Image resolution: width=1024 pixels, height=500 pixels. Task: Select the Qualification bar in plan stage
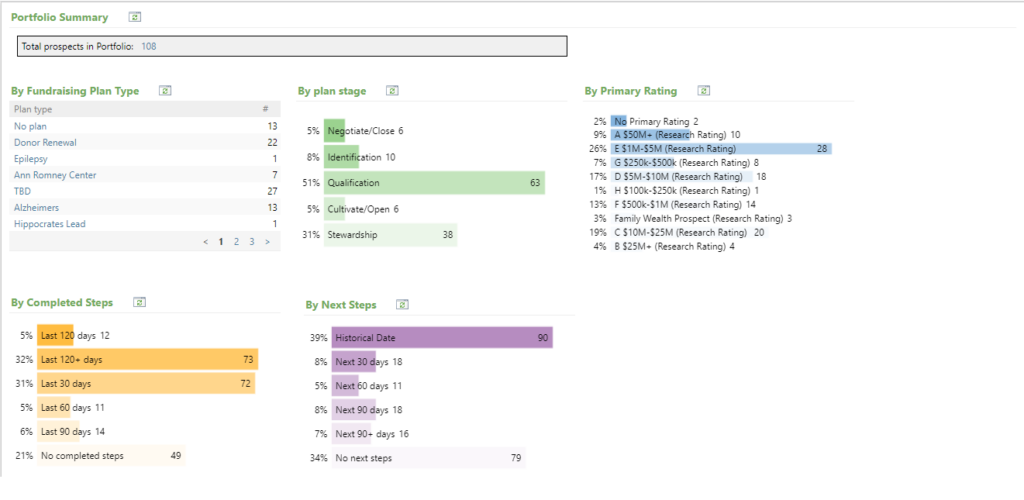(434, 183)
